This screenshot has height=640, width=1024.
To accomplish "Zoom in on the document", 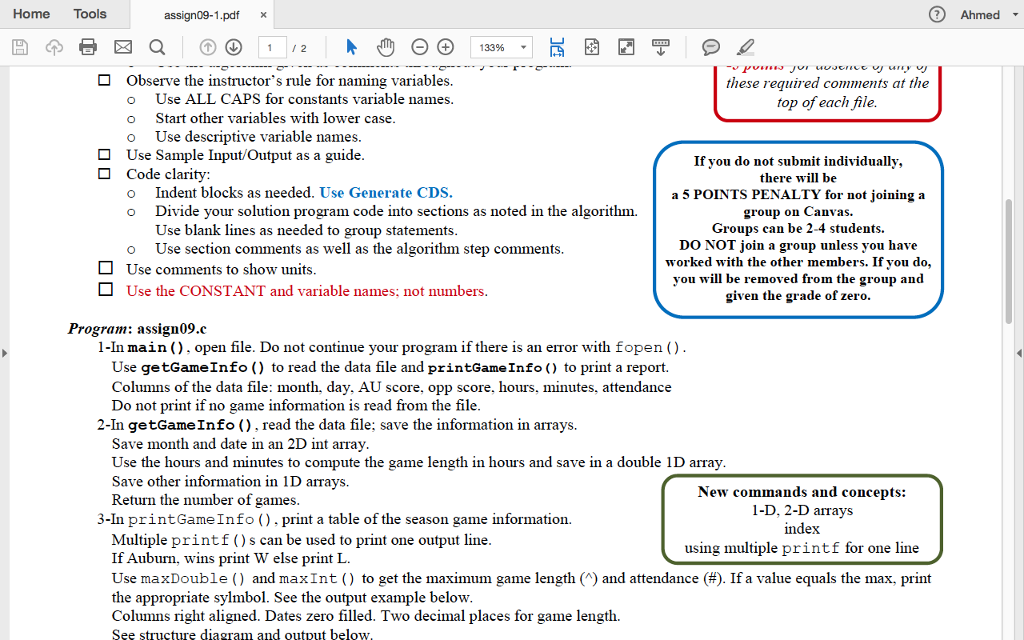I will 444,46.
